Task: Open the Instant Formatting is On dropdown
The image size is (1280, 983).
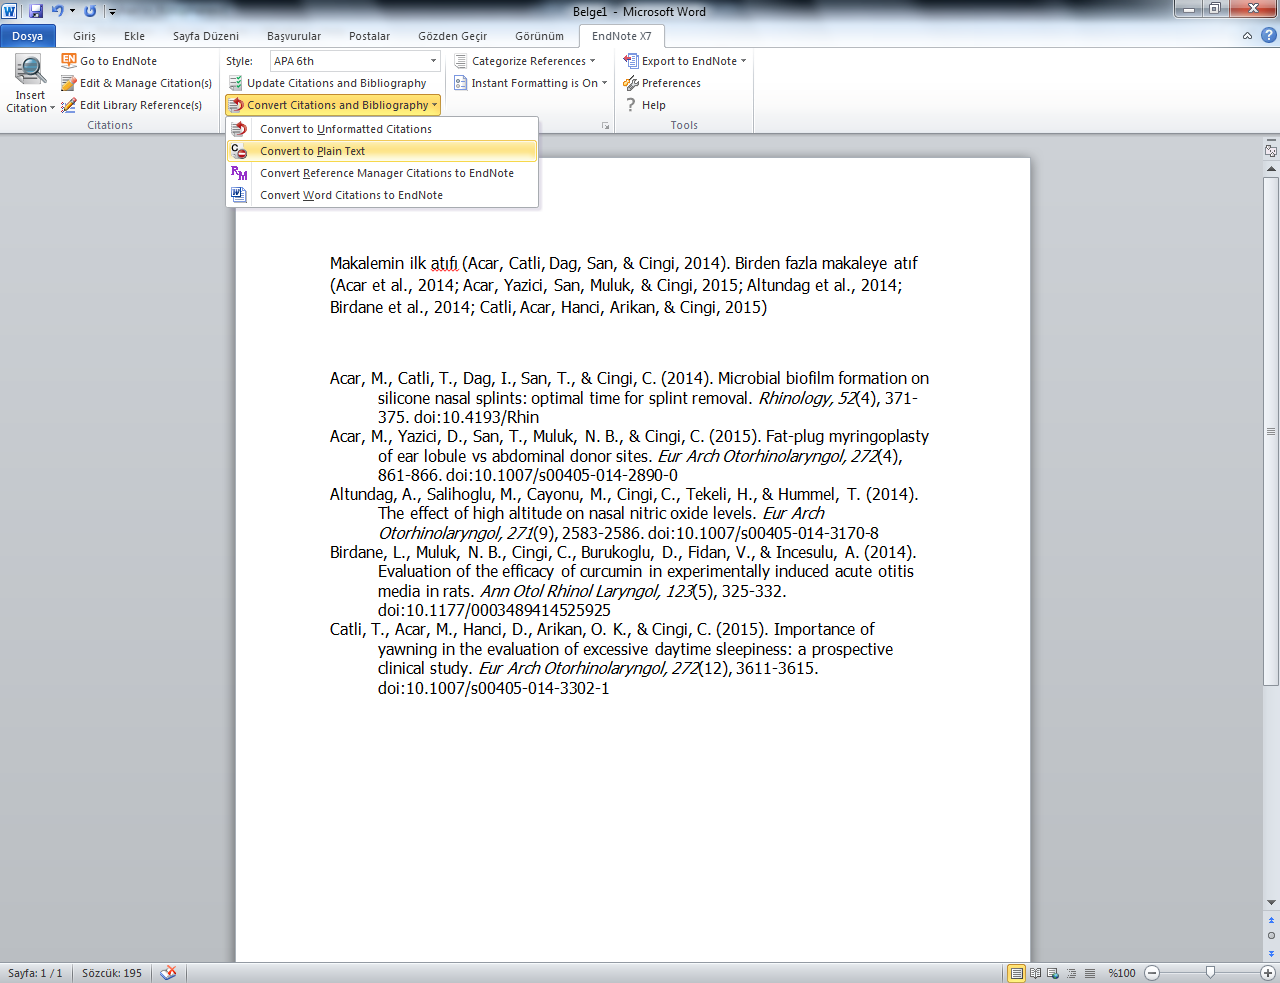Action: (531, 83)
